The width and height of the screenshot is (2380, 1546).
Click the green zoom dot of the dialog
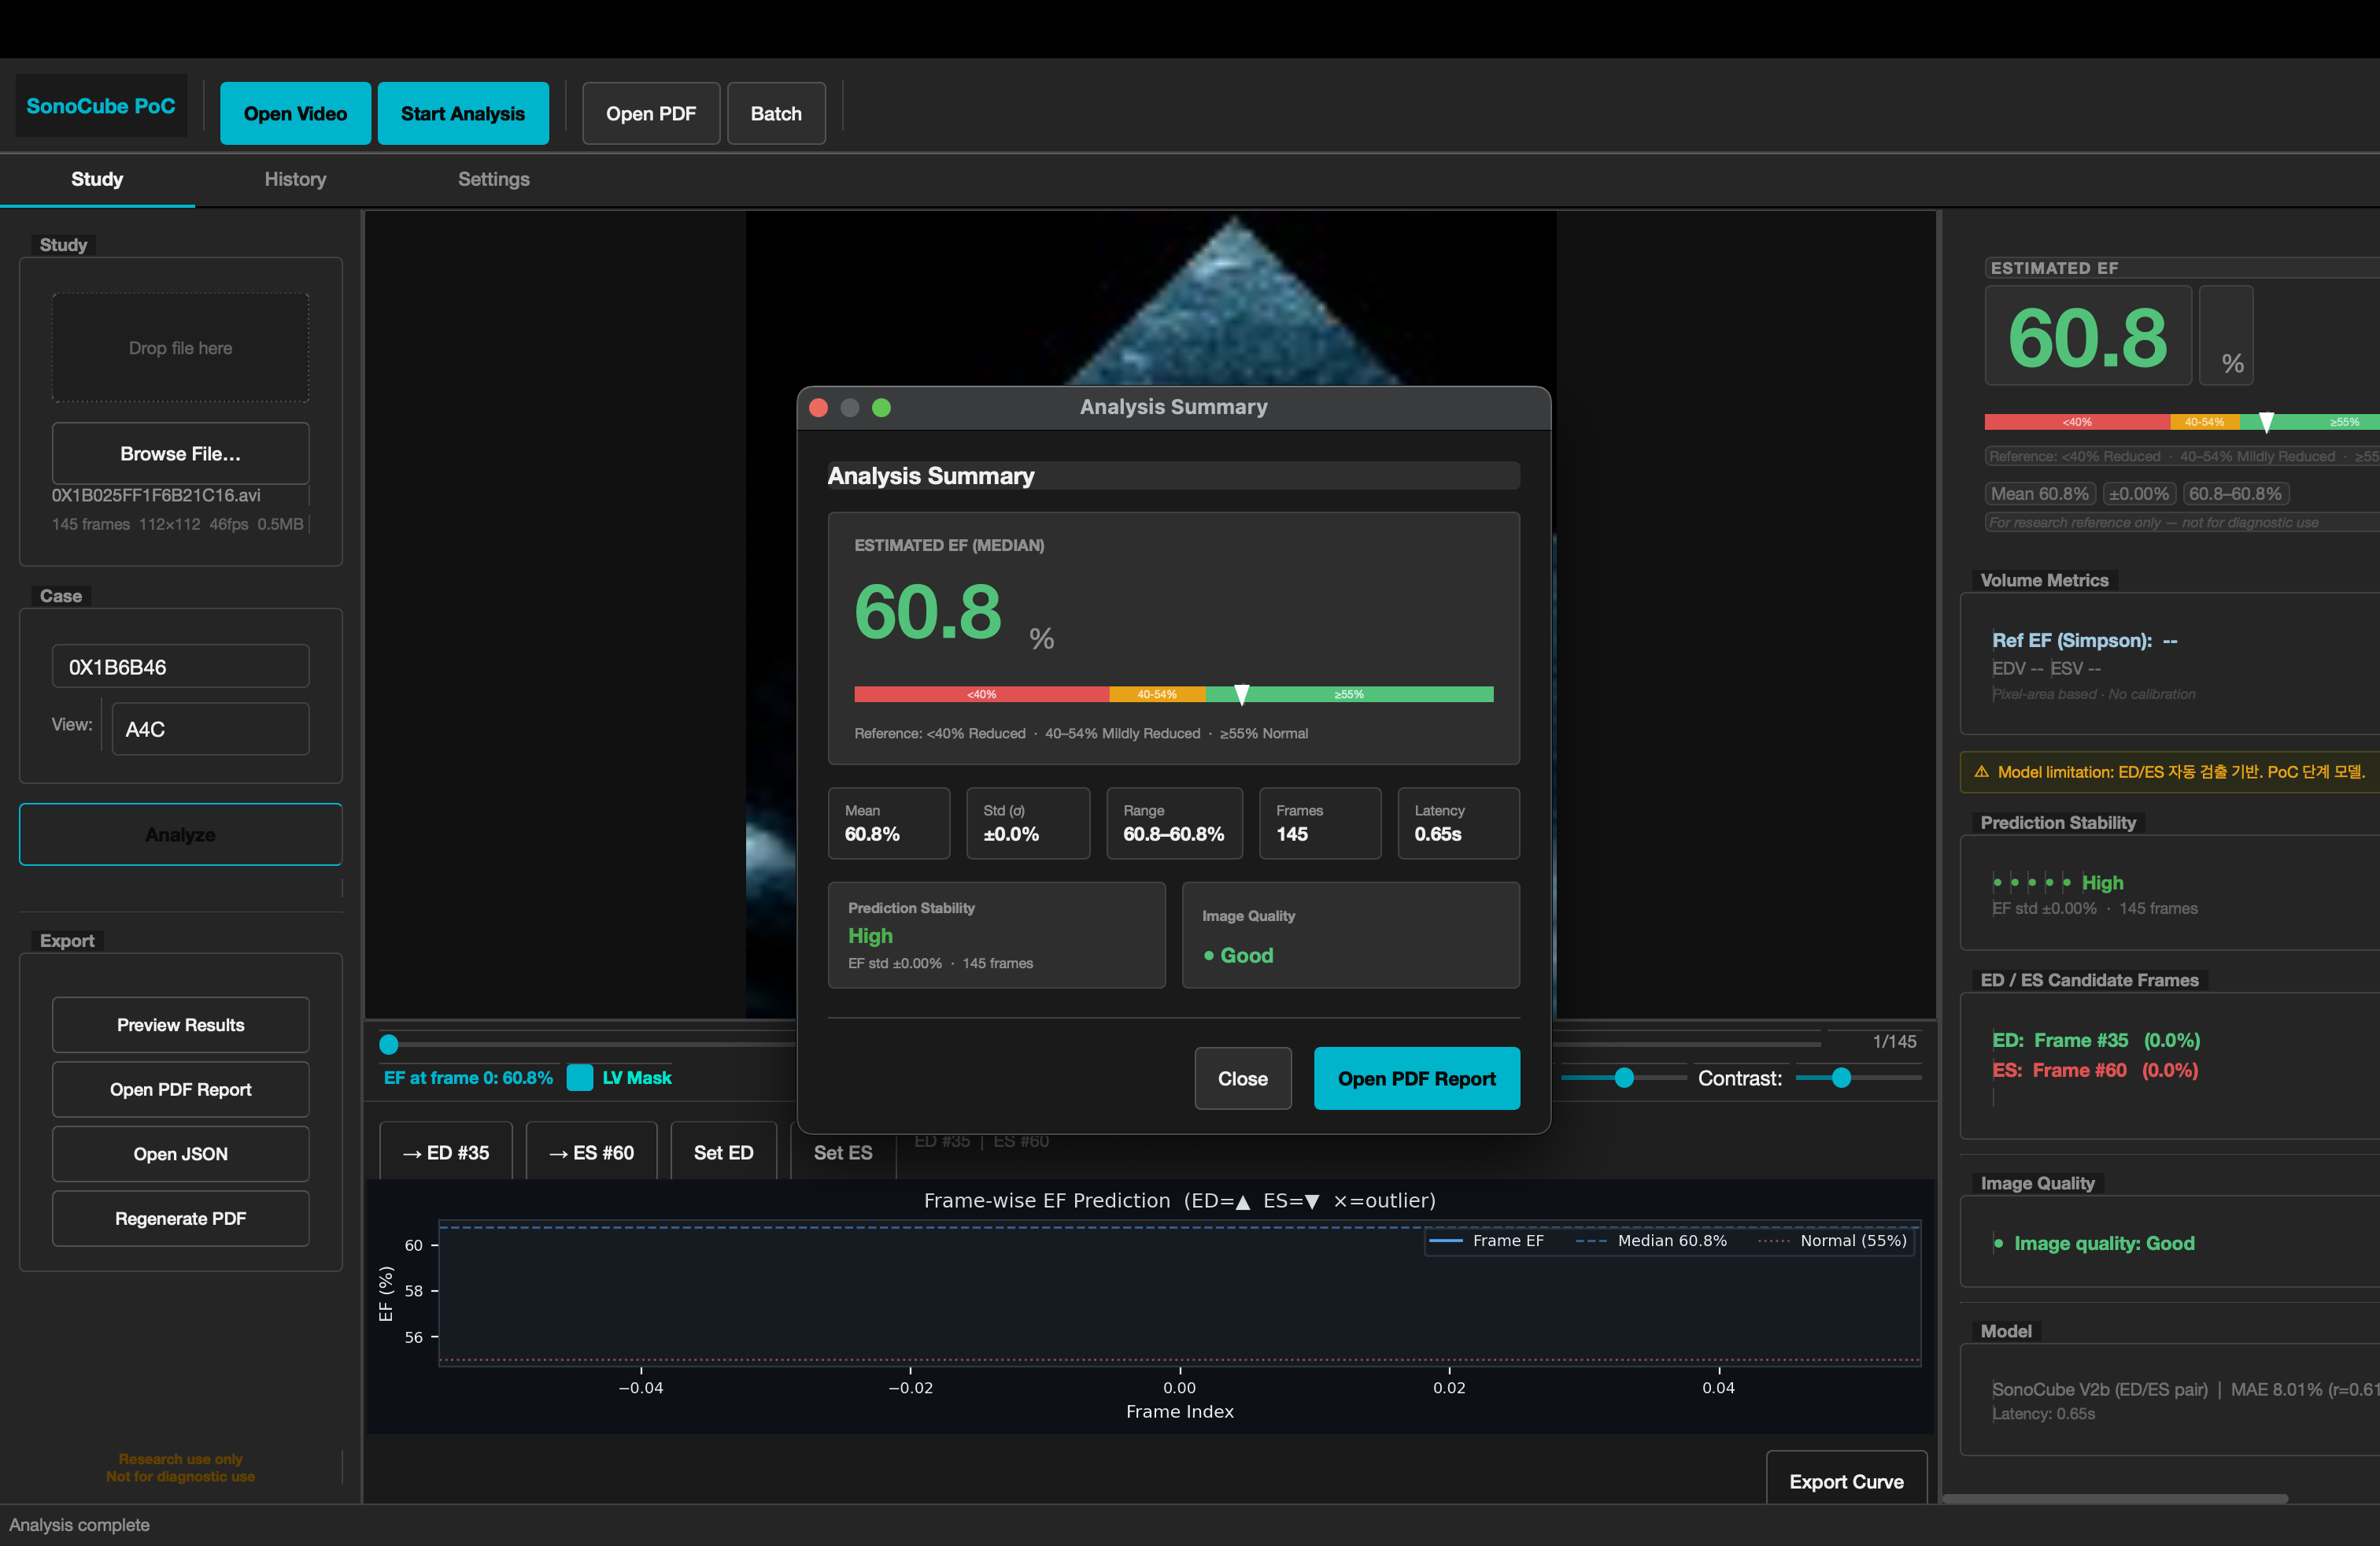[881, 407]
